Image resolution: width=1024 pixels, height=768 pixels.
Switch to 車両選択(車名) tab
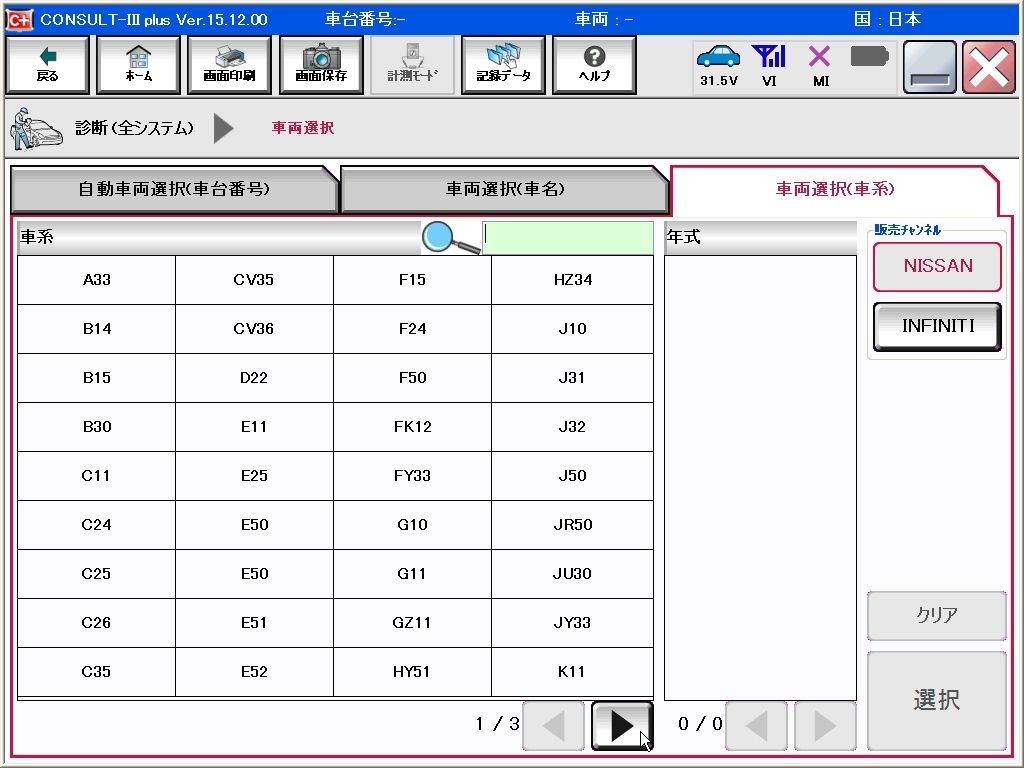click(x=505, y=189)
